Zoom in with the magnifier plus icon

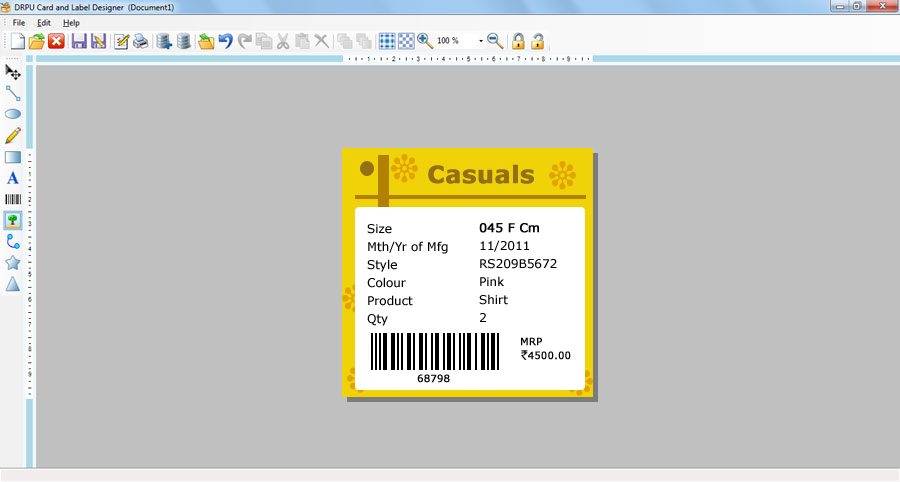pyautogui.click(x=425, y=41)
